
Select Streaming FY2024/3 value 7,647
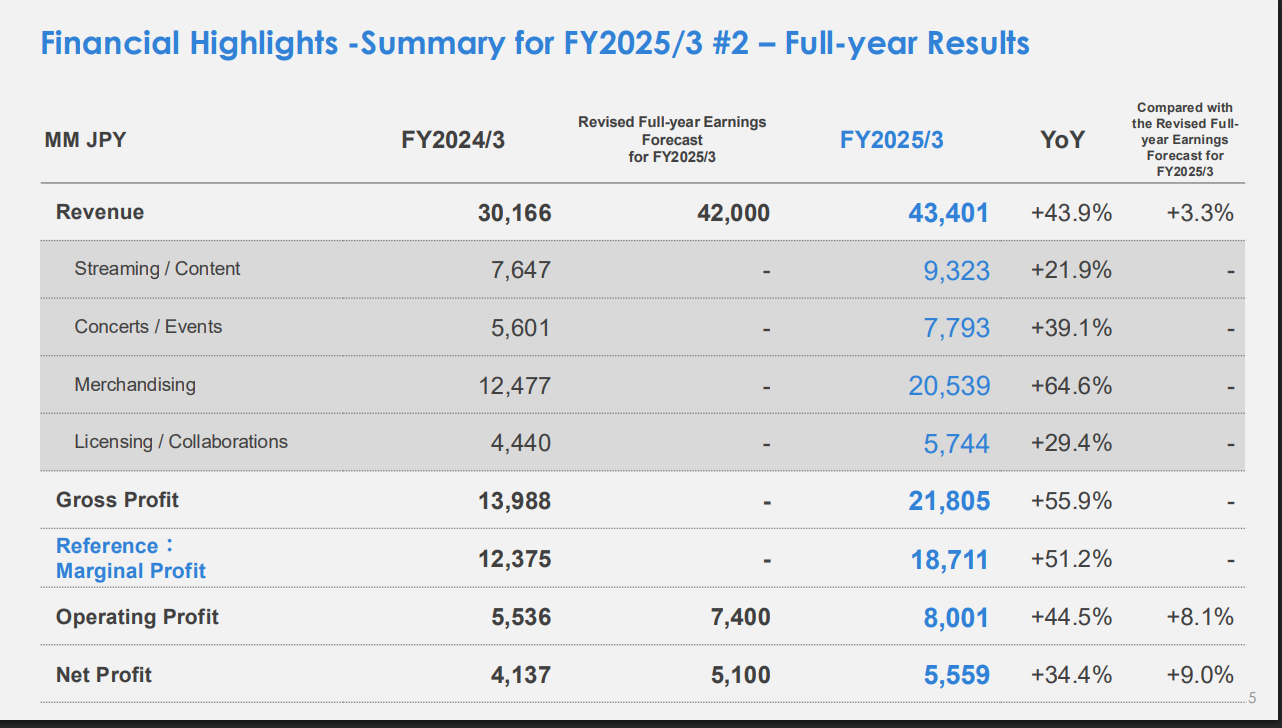coord(520,270)
